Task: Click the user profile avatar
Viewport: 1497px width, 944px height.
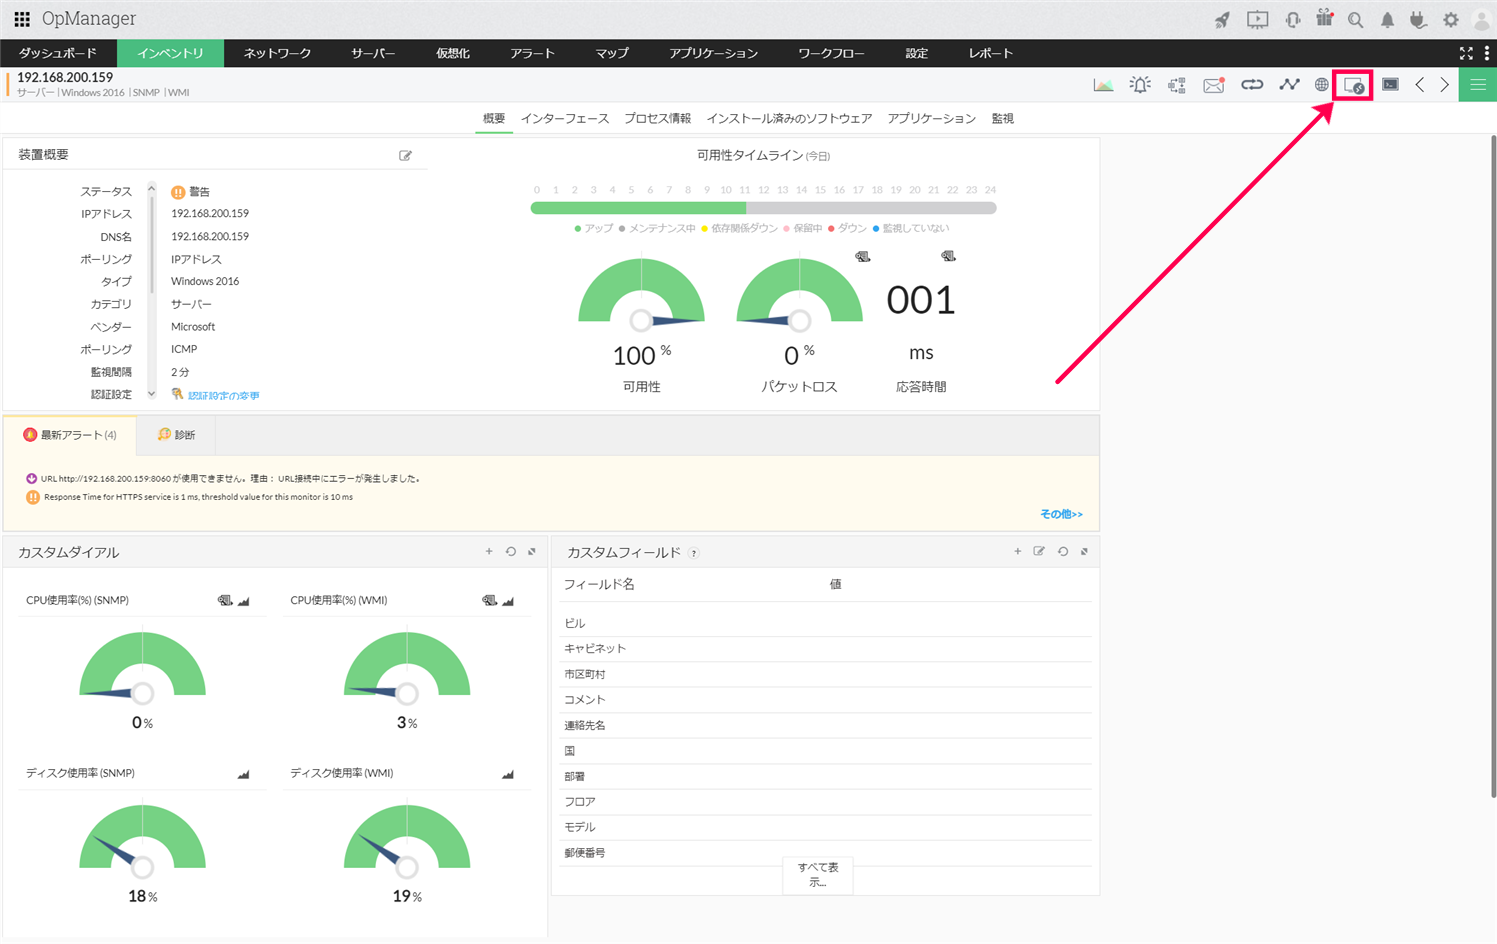Action: pos(1481,19)
